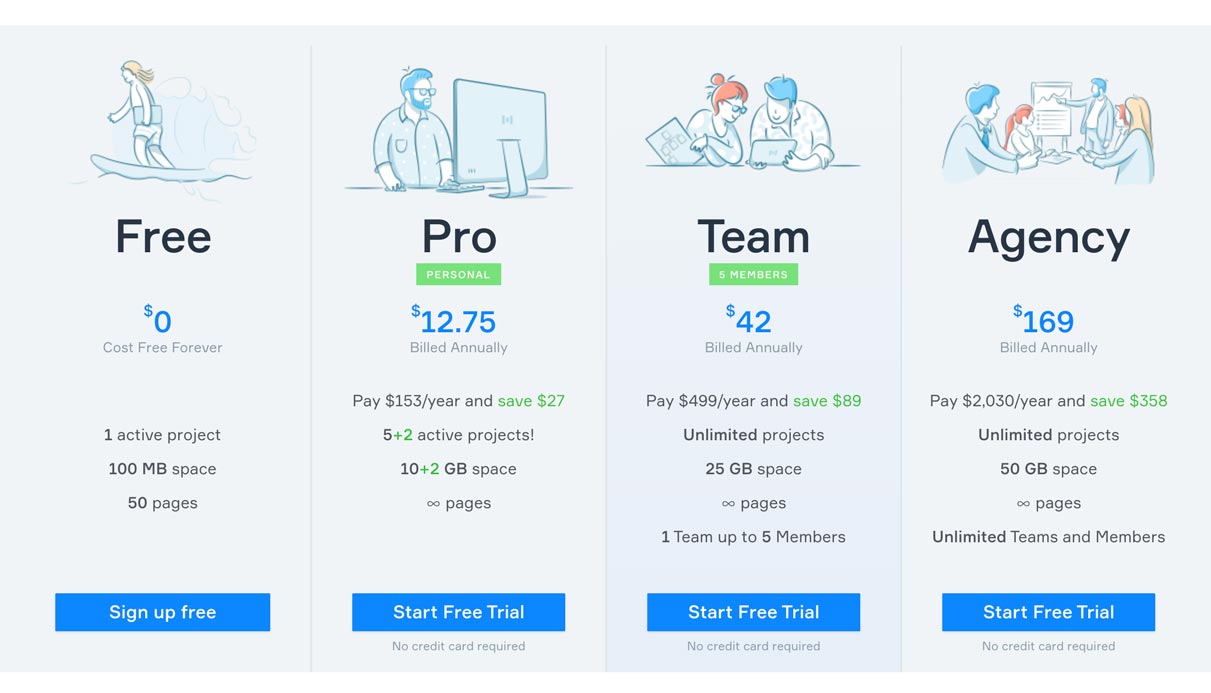This screenshot has height=693, width=1211.
Task: Click the $12.75 Pro price
Action: coord(455,321)
